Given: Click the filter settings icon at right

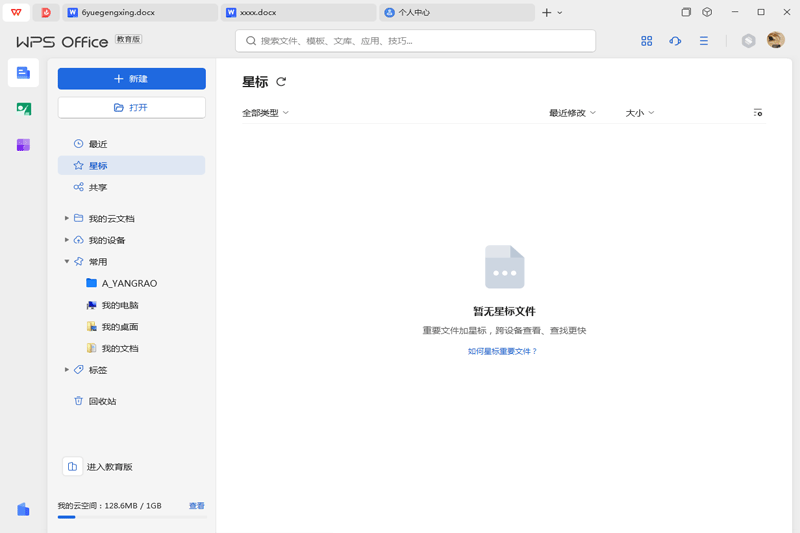Looking at the screenshot, I should click(758, 113).
